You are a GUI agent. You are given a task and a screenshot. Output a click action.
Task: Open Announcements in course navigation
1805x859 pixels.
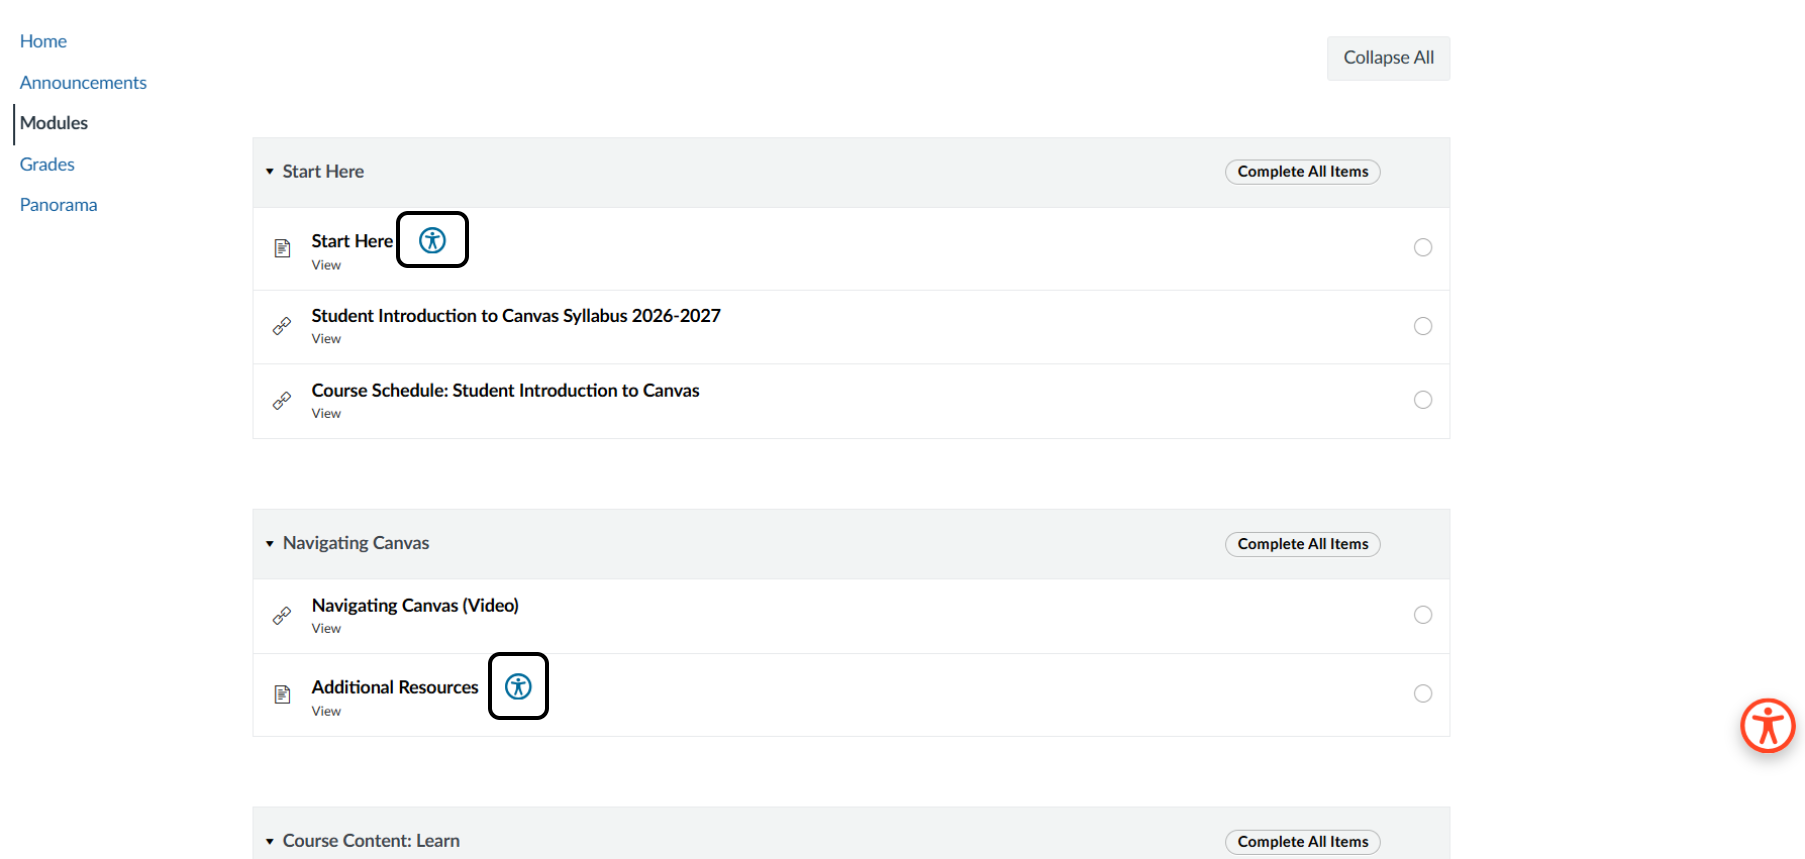83,82
